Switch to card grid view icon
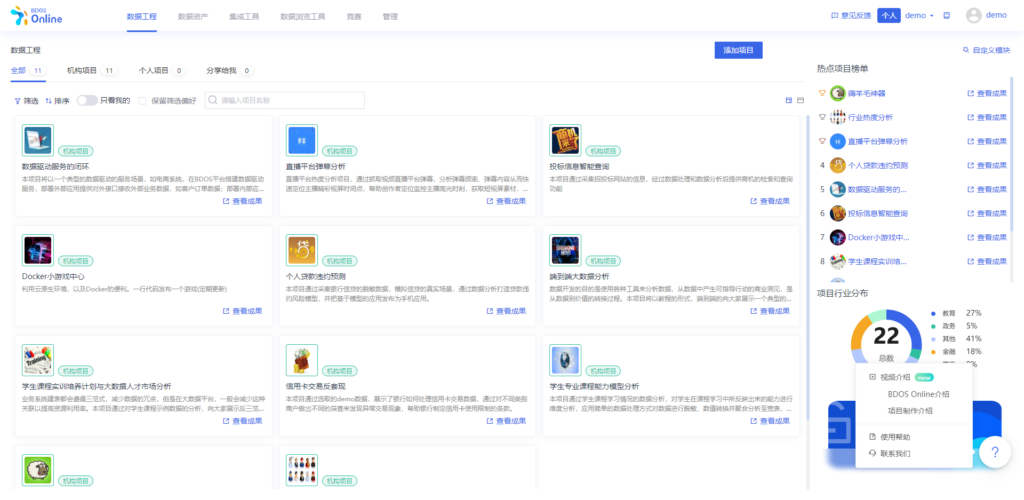This screenshot has height=500, width=1024. pyautogui.click(x=789, y=101)
